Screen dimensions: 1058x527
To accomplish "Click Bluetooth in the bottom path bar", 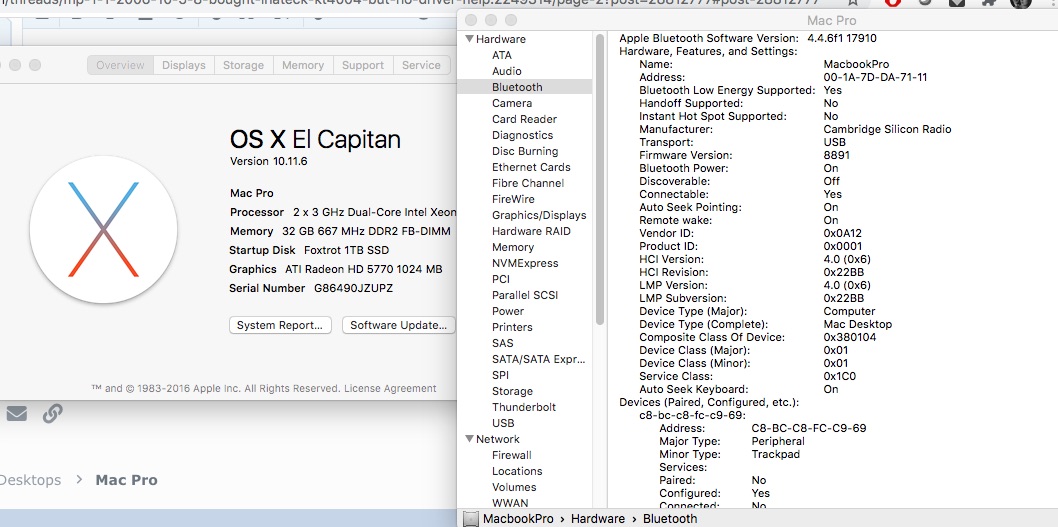I will pos(670,519).
